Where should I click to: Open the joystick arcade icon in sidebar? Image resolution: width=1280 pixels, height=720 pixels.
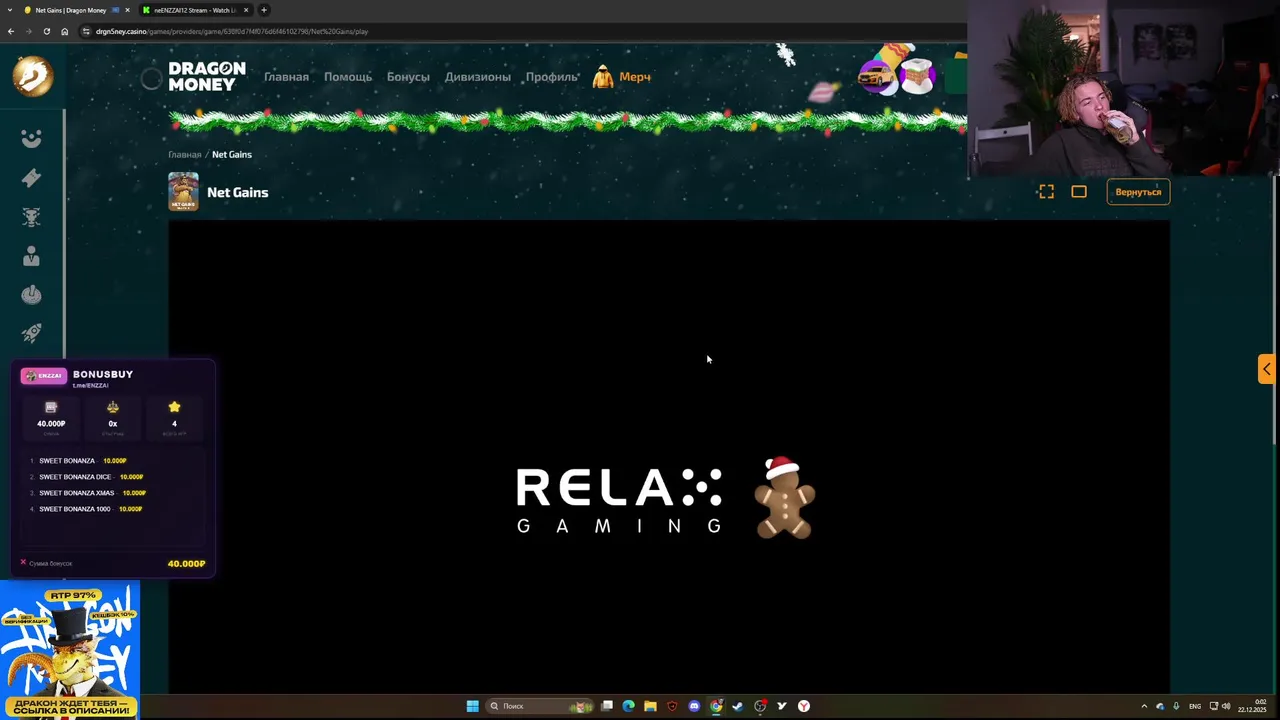[x=31, y=295]
